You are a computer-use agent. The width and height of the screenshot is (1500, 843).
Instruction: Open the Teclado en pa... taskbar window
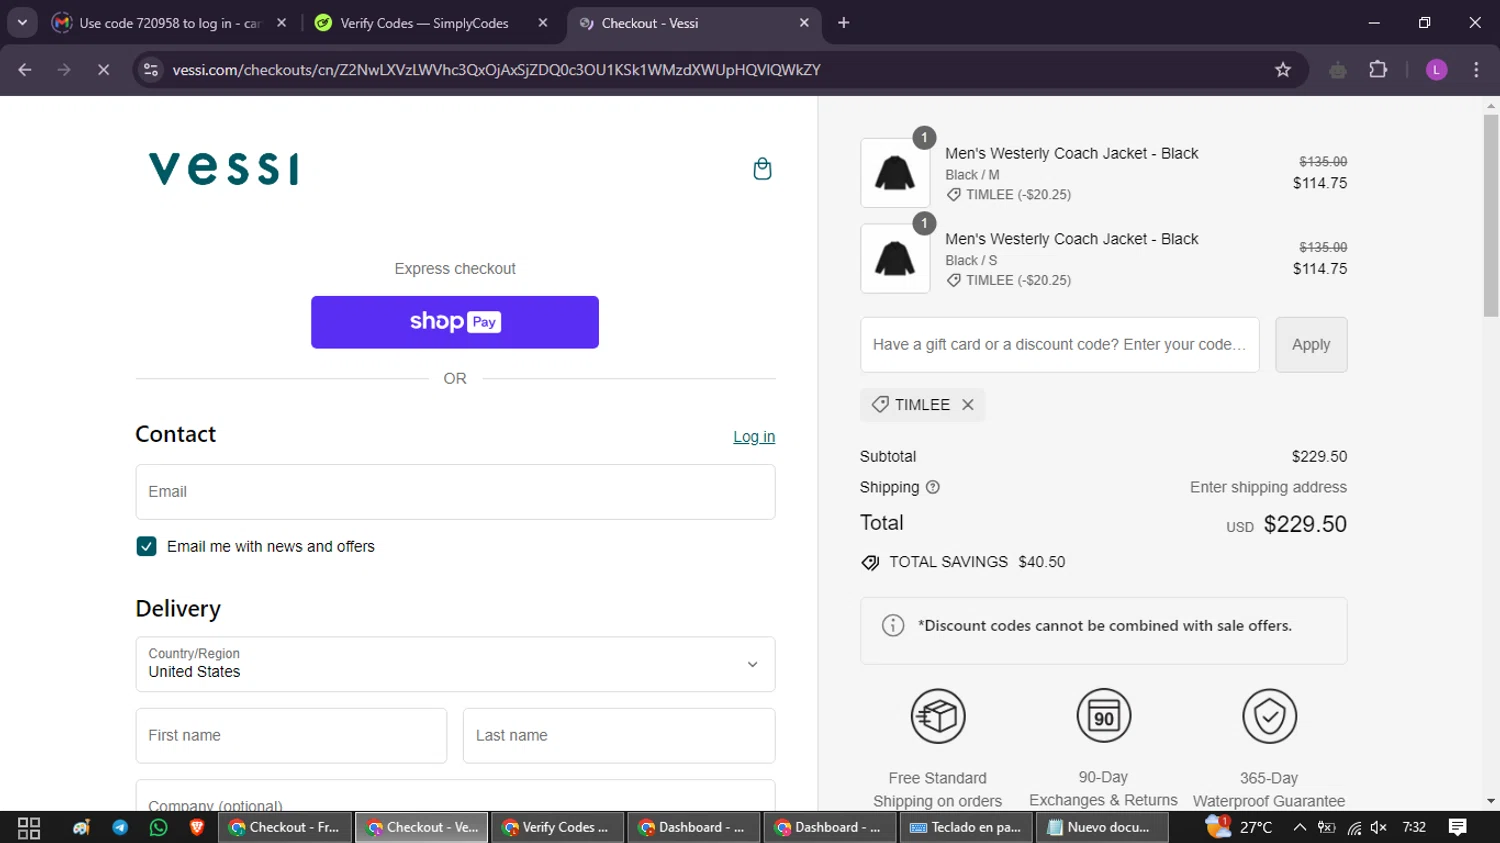tap(967, 828)
